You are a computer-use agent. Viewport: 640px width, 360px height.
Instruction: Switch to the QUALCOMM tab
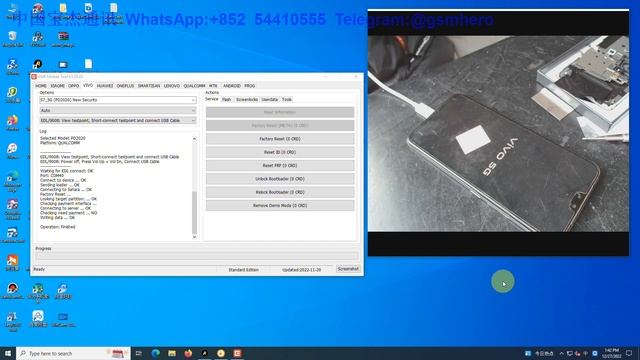tap(194, 86)
